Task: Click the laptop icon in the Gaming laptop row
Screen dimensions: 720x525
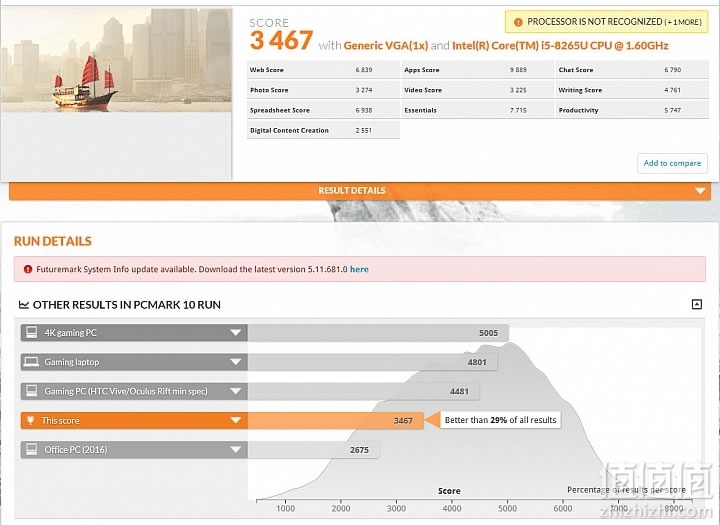Action: [x=31, y=362]
